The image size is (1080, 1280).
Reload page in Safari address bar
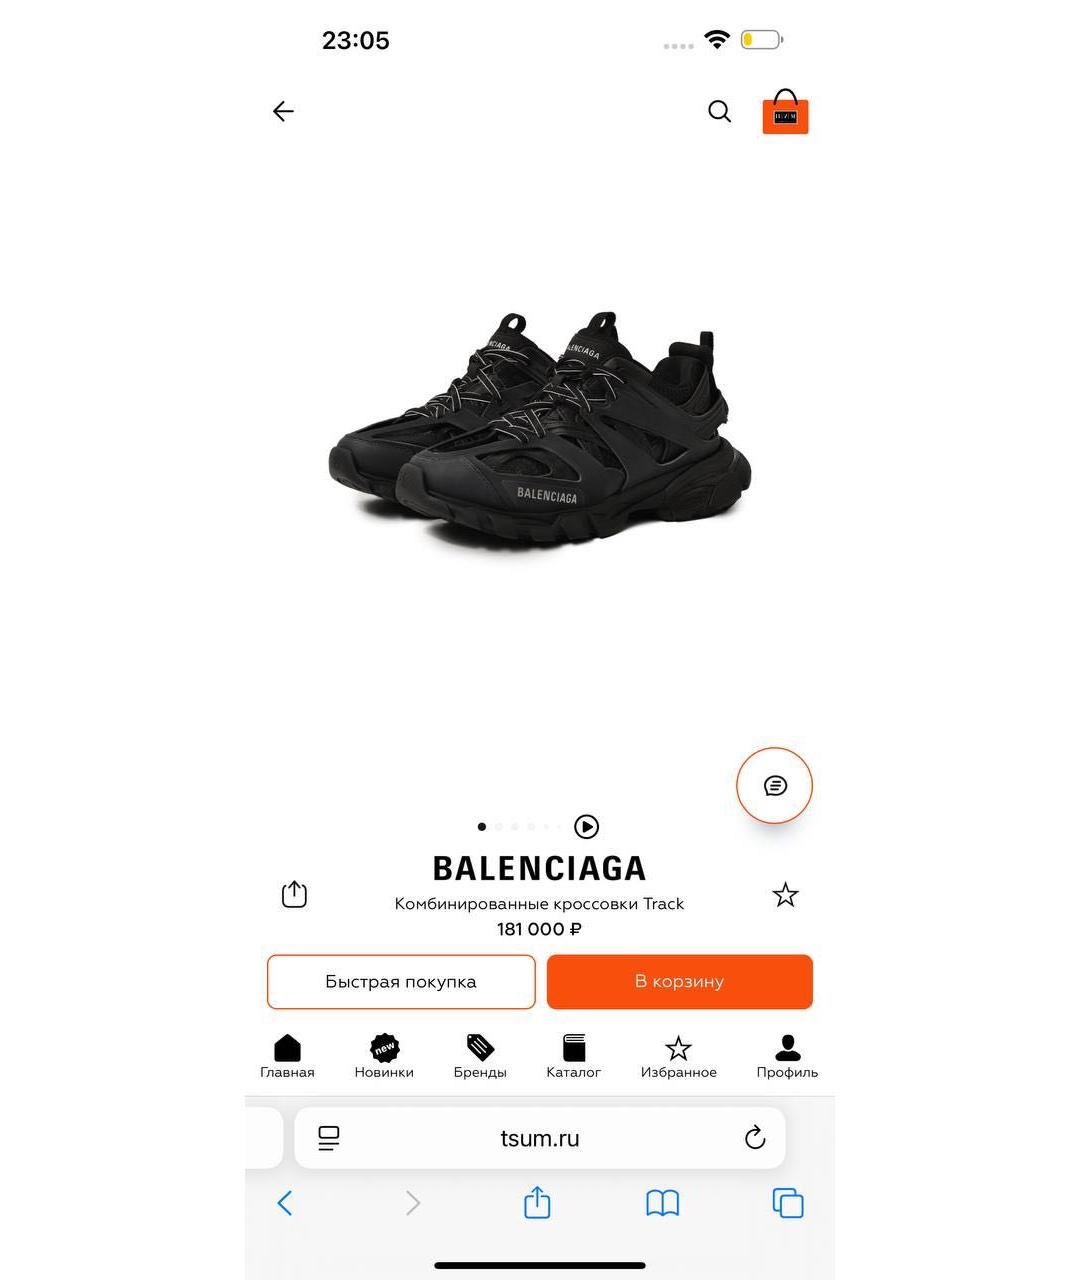(755, 1138)
